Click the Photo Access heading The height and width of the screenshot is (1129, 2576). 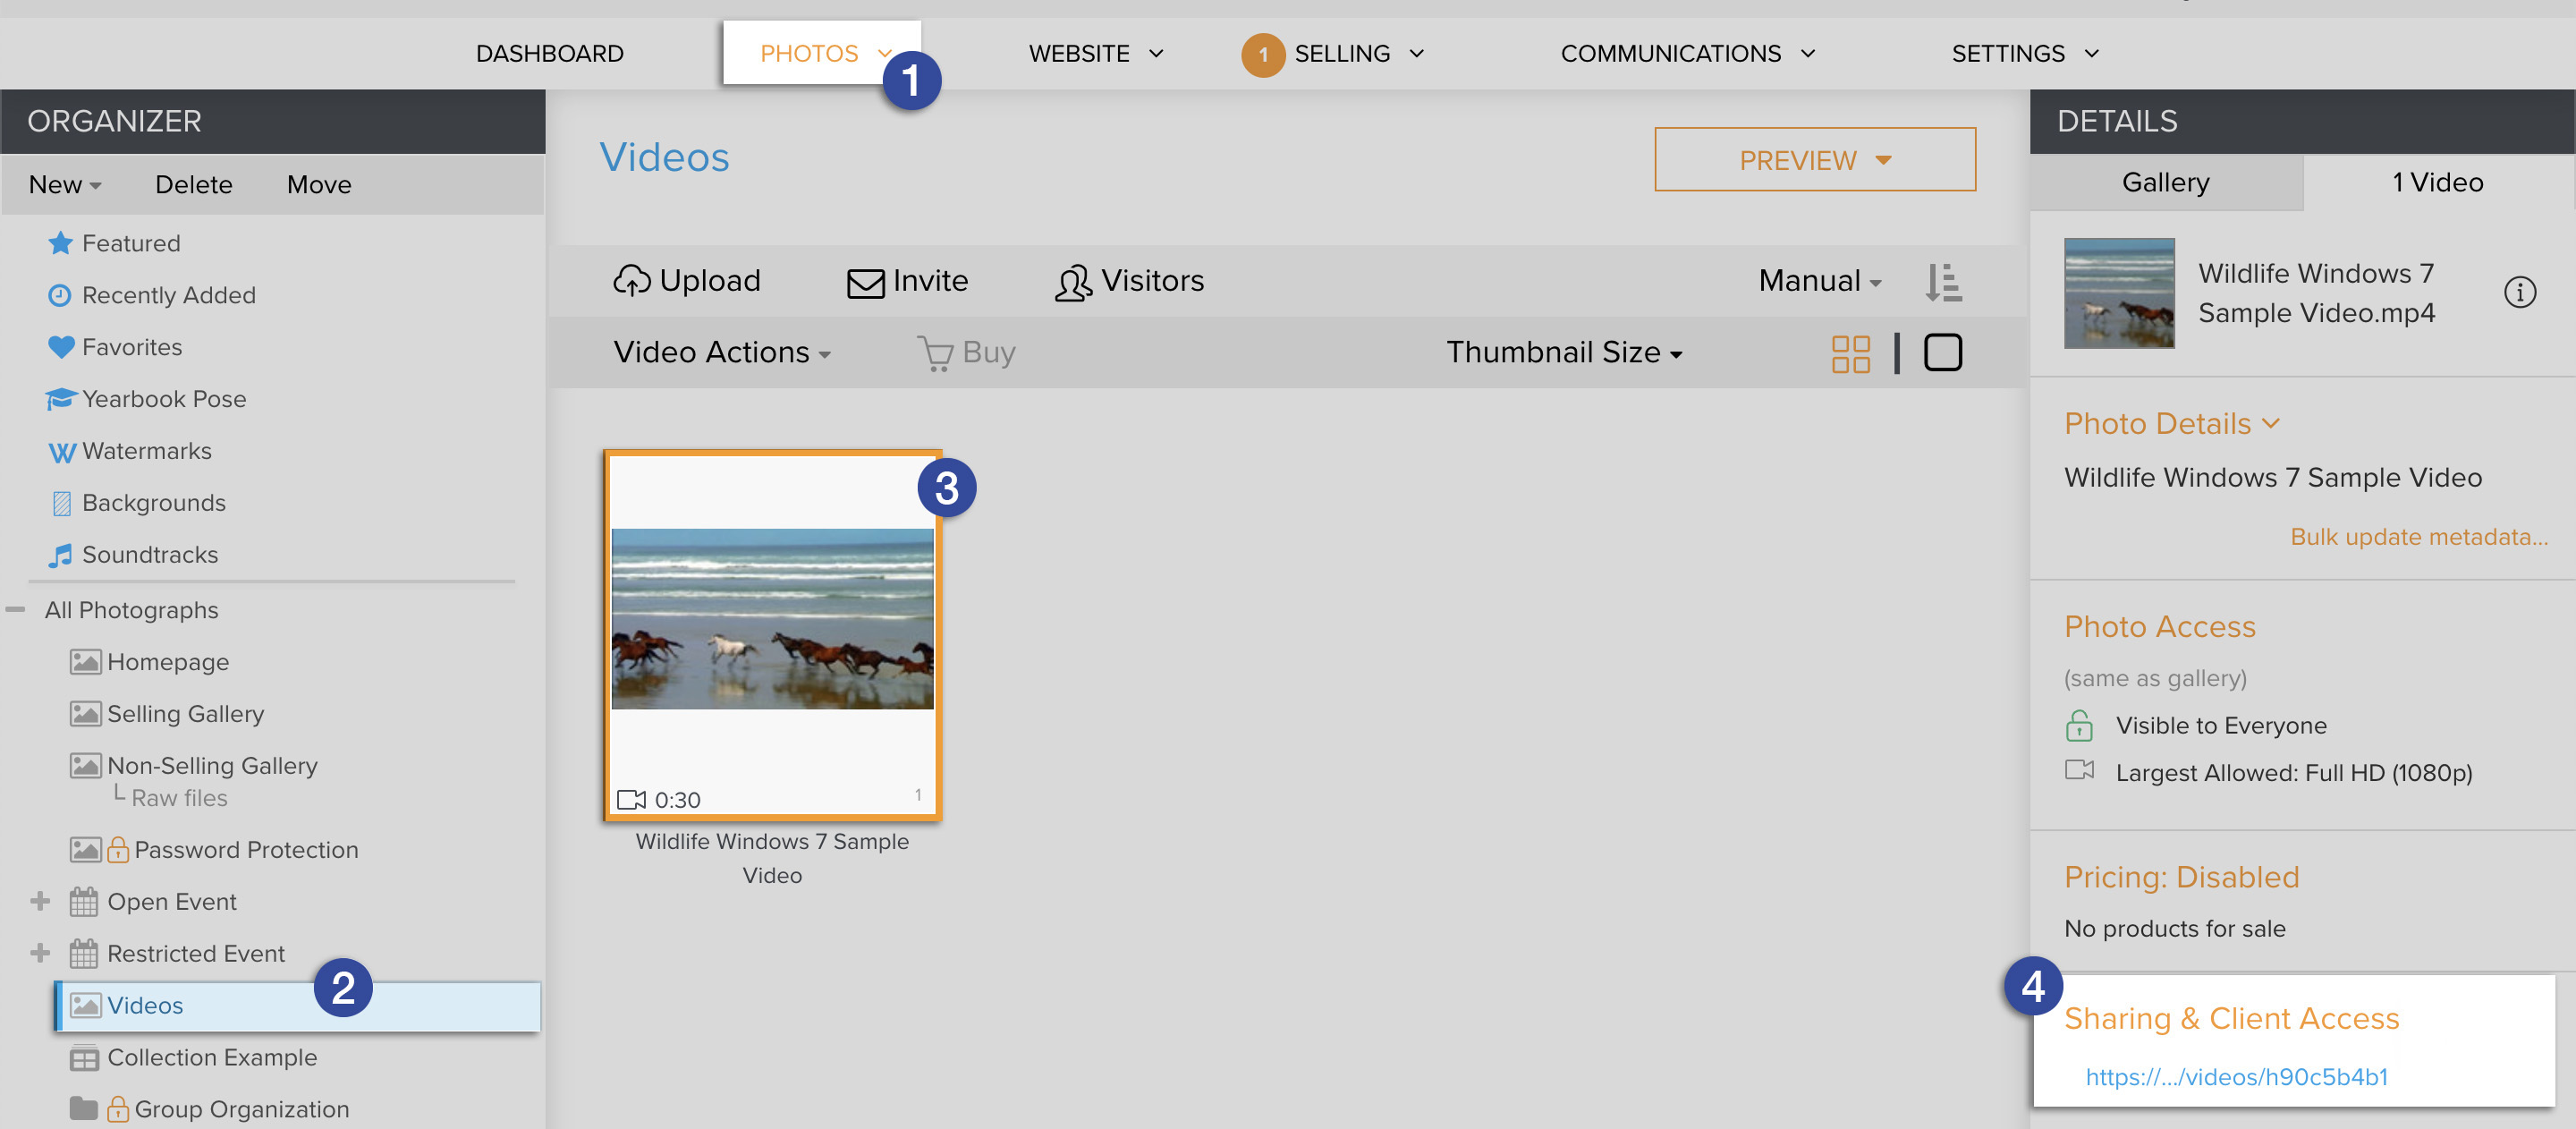(x=2160, y=627)
